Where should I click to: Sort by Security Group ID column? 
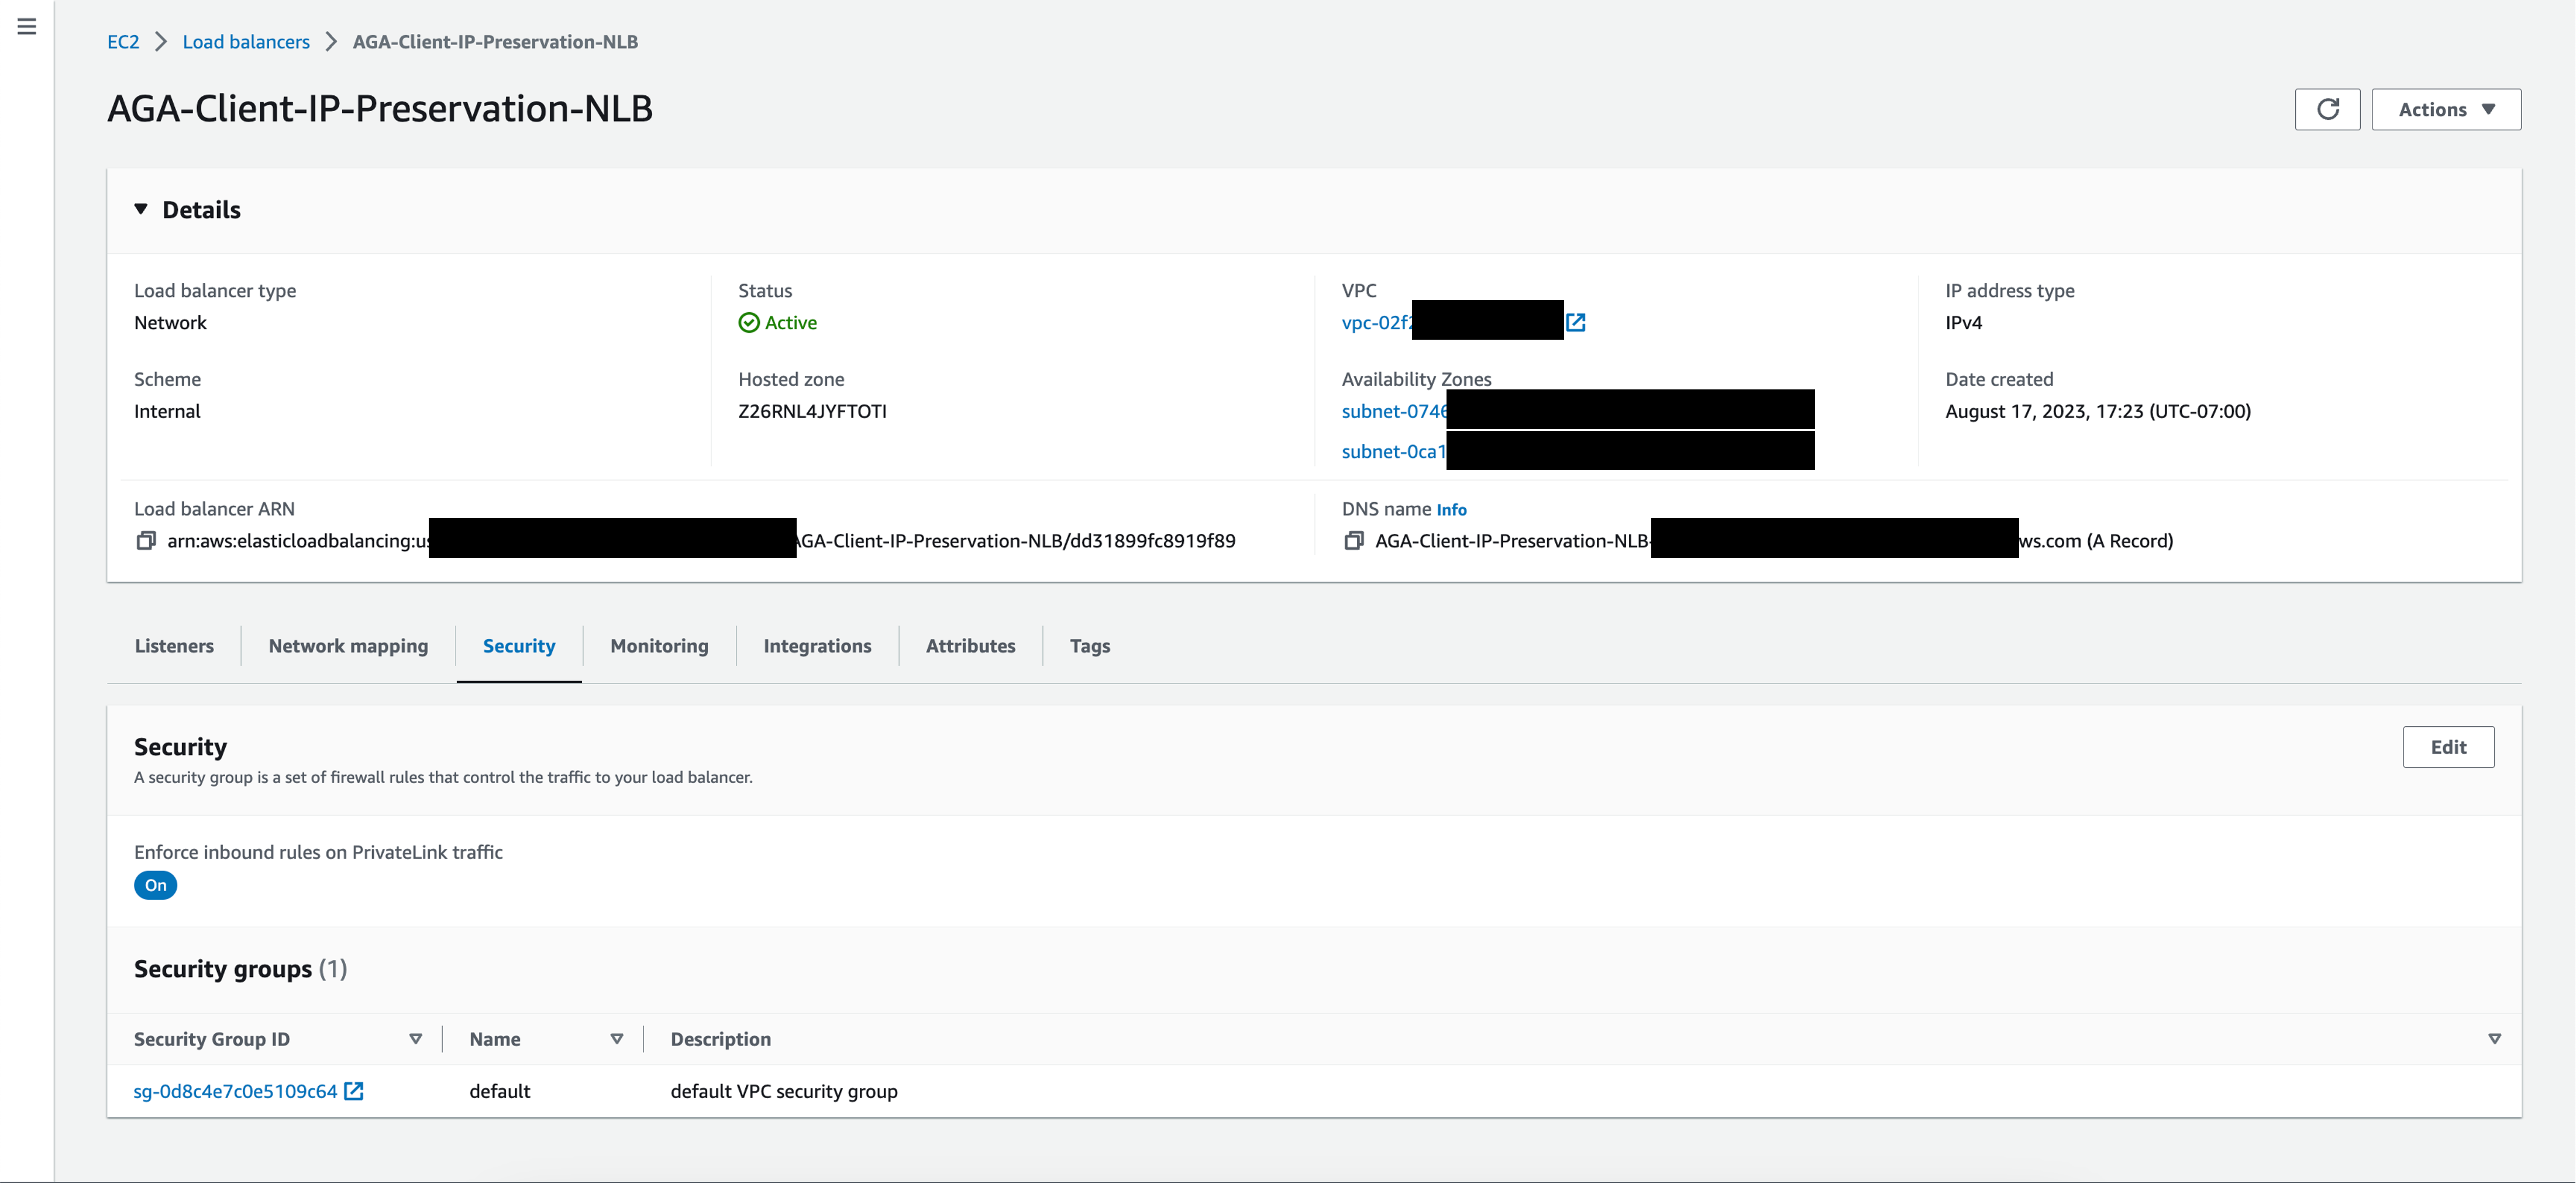tap(415, 1039)
